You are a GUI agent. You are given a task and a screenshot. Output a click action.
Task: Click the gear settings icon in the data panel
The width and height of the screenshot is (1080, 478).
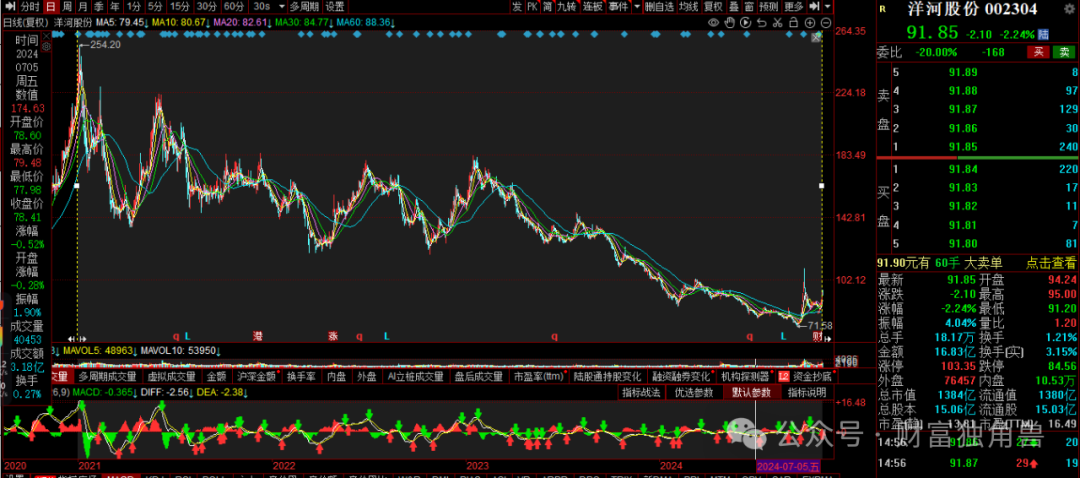click(47, 47)
